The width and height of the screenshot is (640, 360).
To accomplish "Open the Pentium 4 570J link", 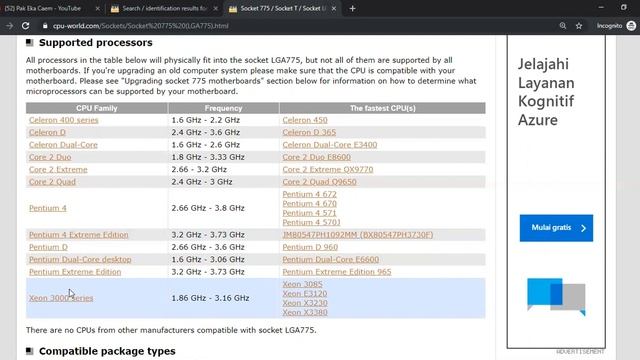I will pos(311,222).
